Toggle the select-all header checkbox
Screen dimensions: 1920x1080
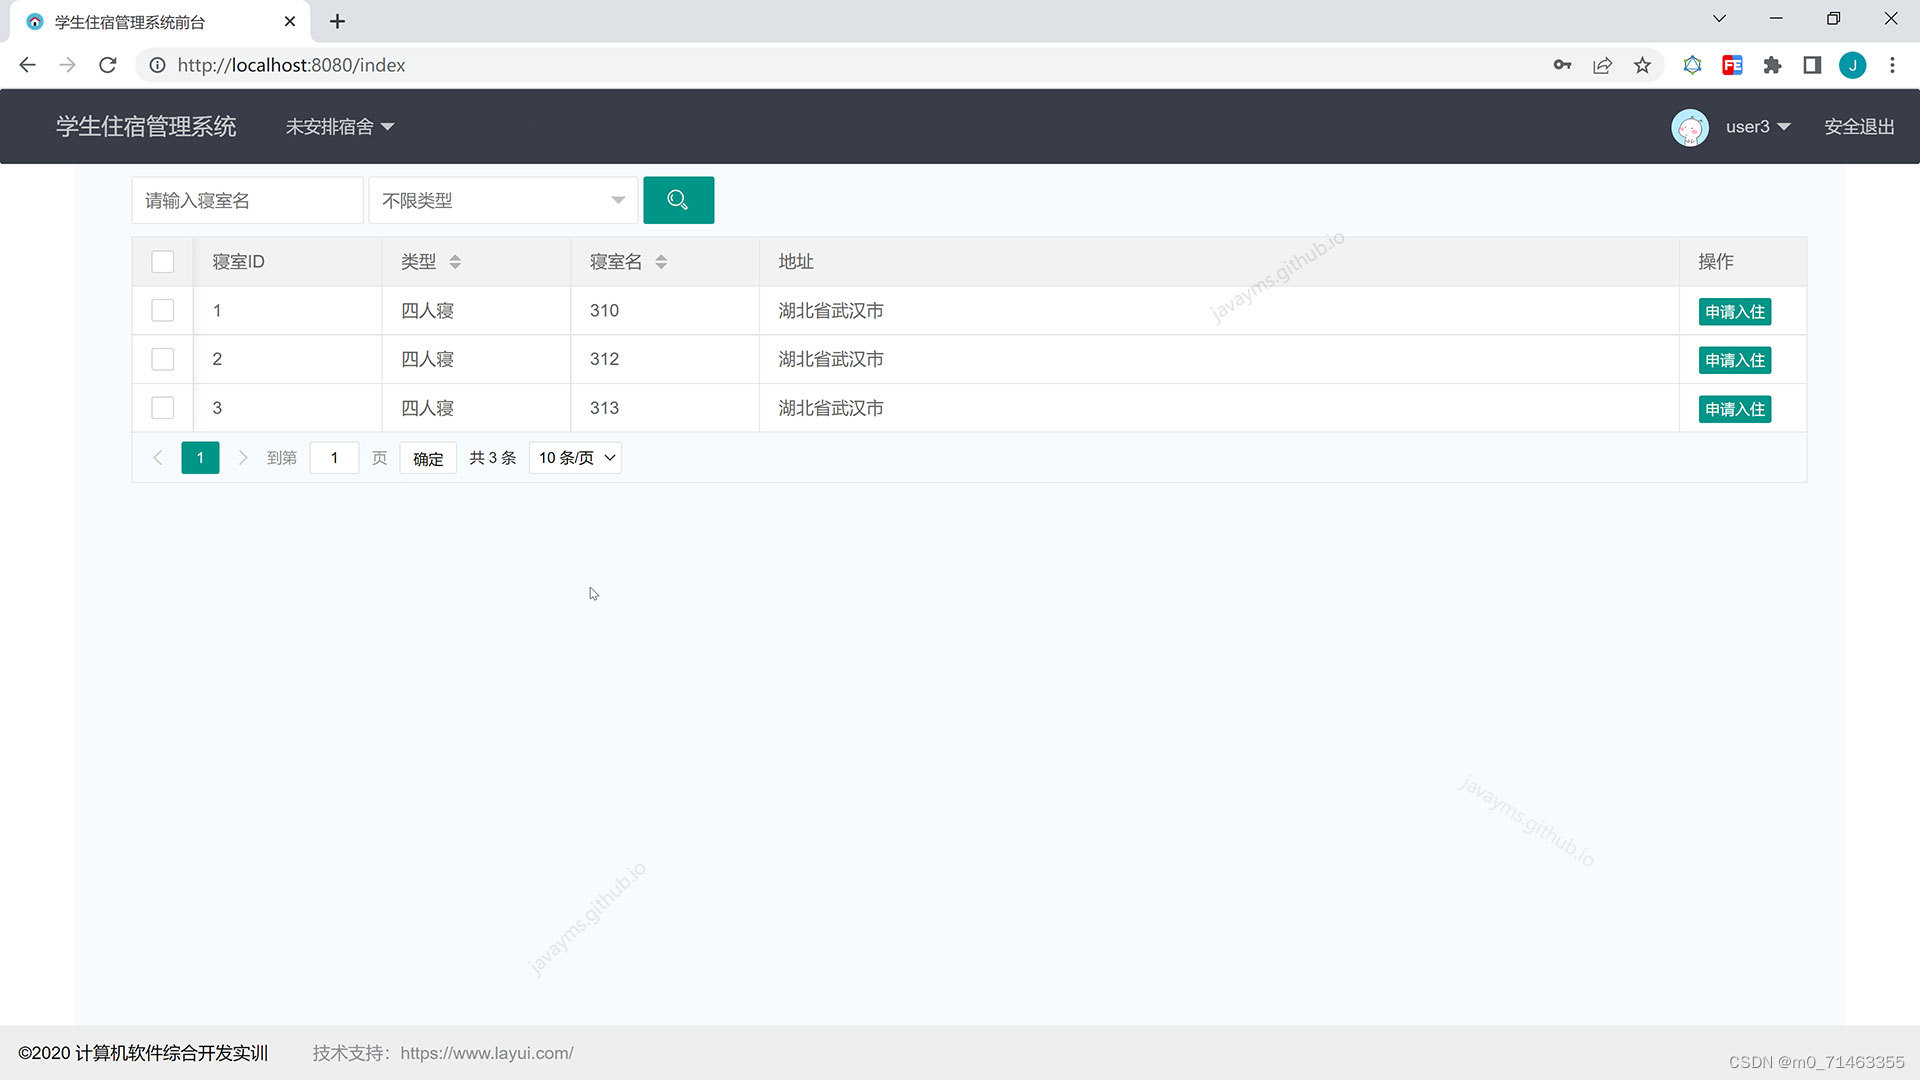(x=162, y=262)
